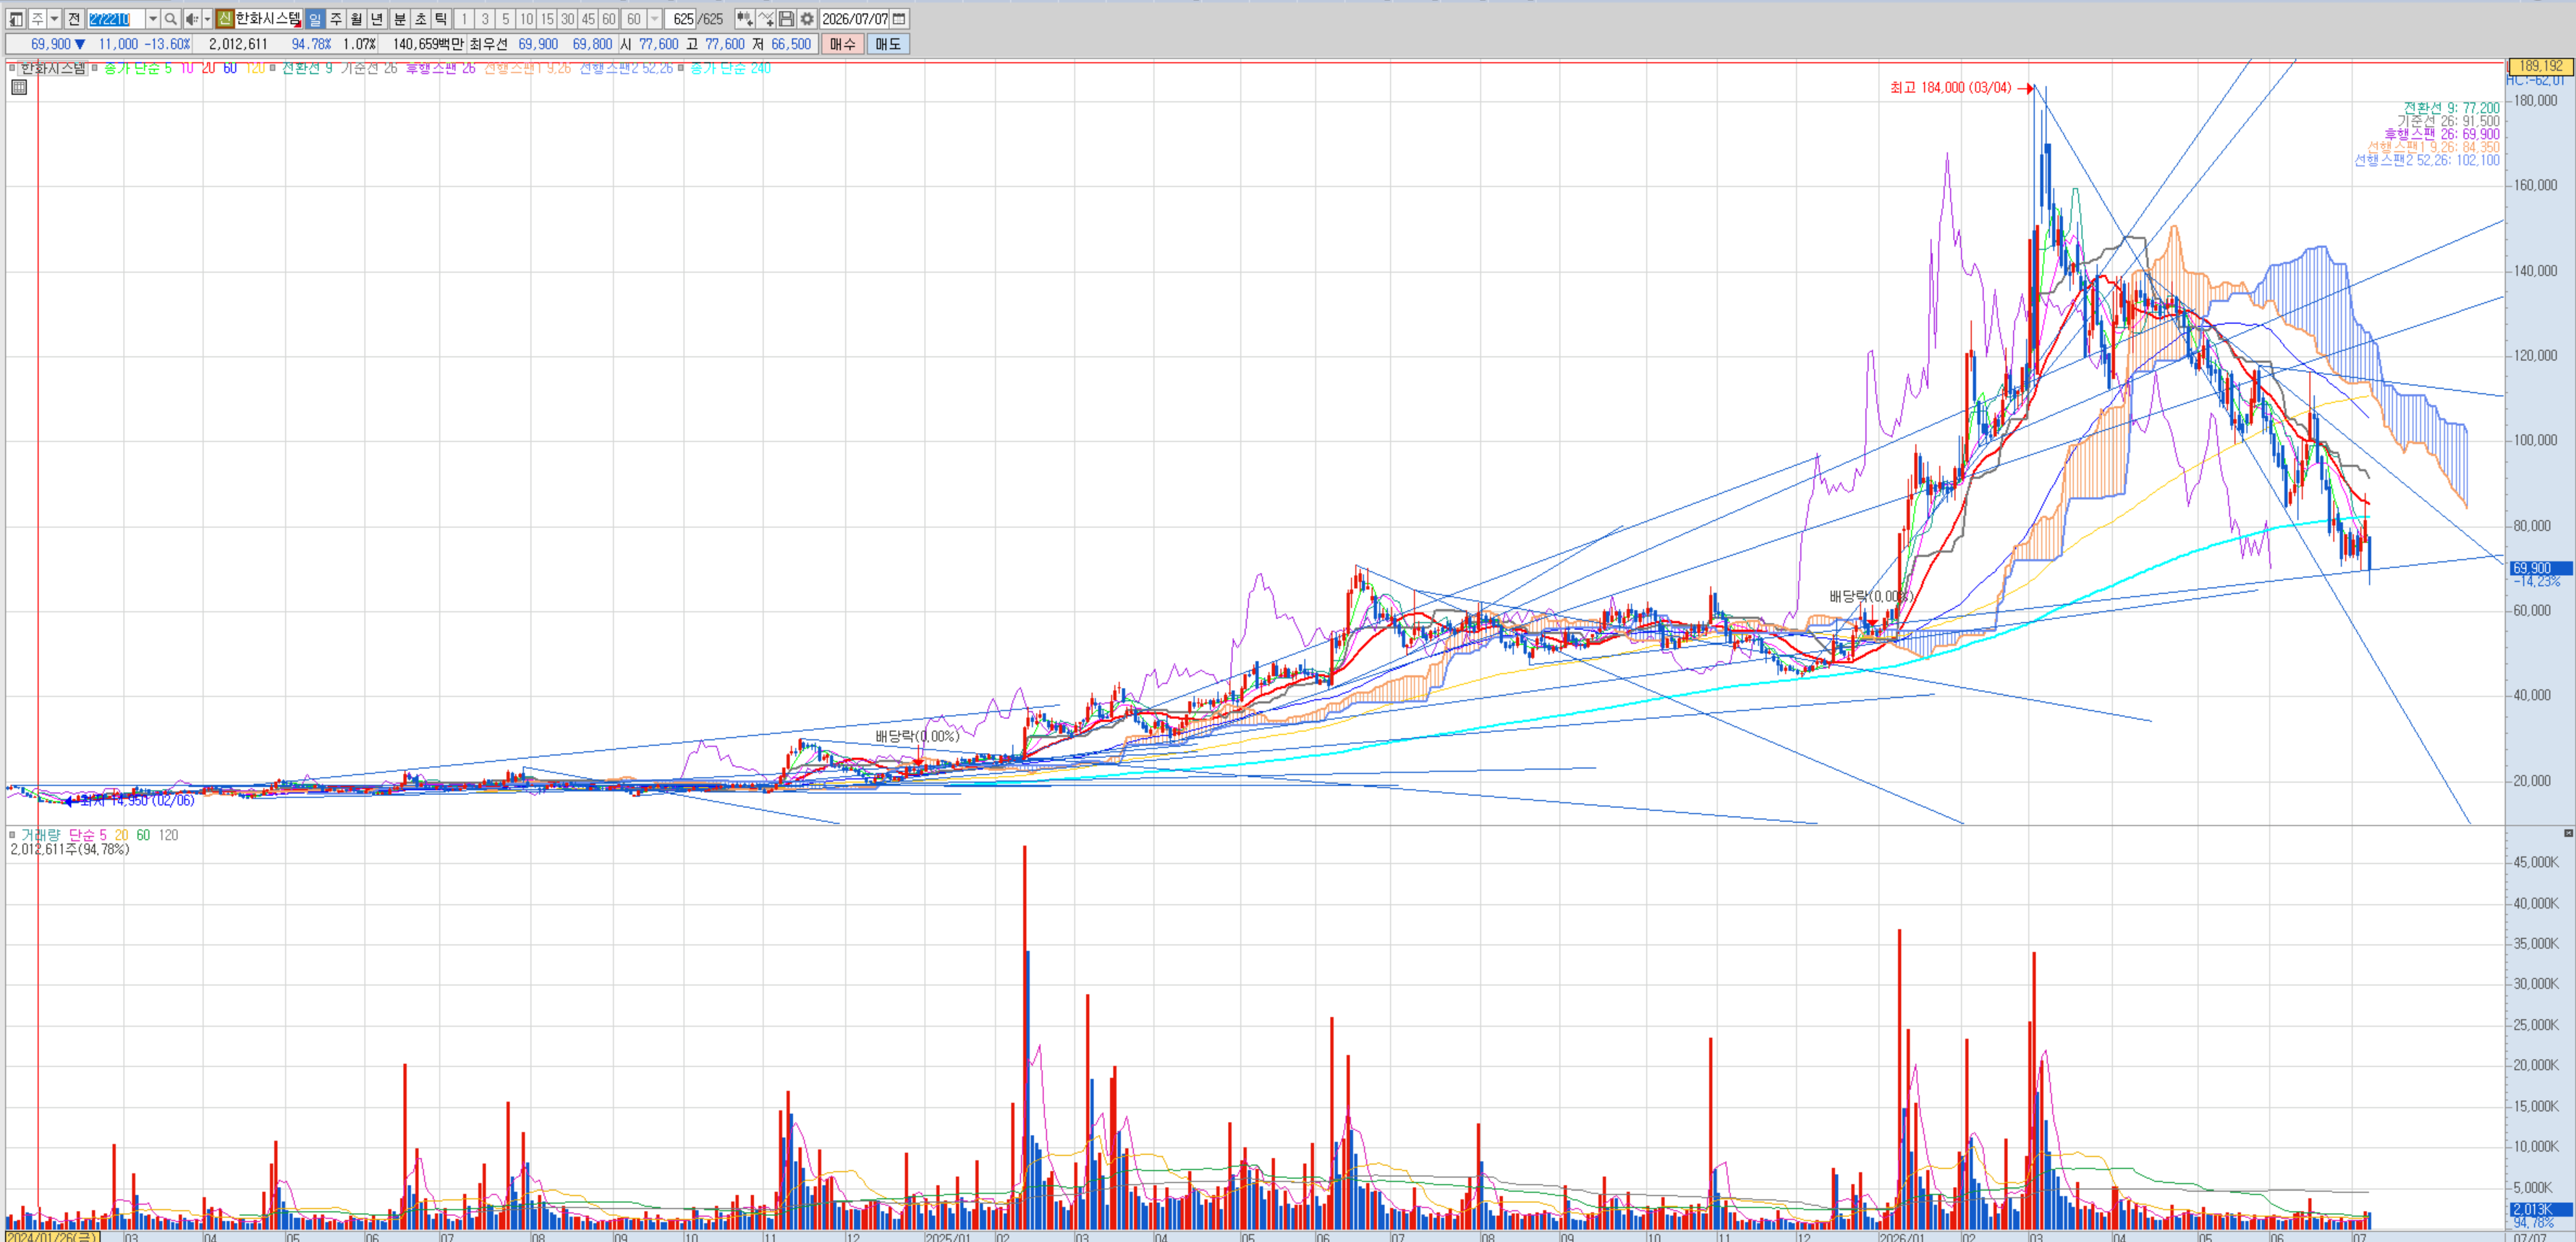Click the volume pane corner button
Viewport: 2576px width, 1242px height.
(x=2568, y=833)
